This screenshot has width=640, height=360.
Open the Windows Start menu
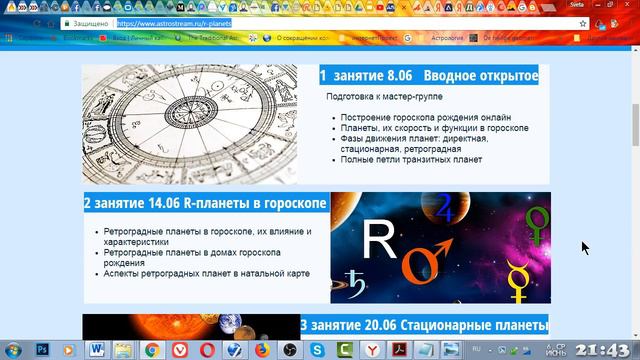coord(13,350)
